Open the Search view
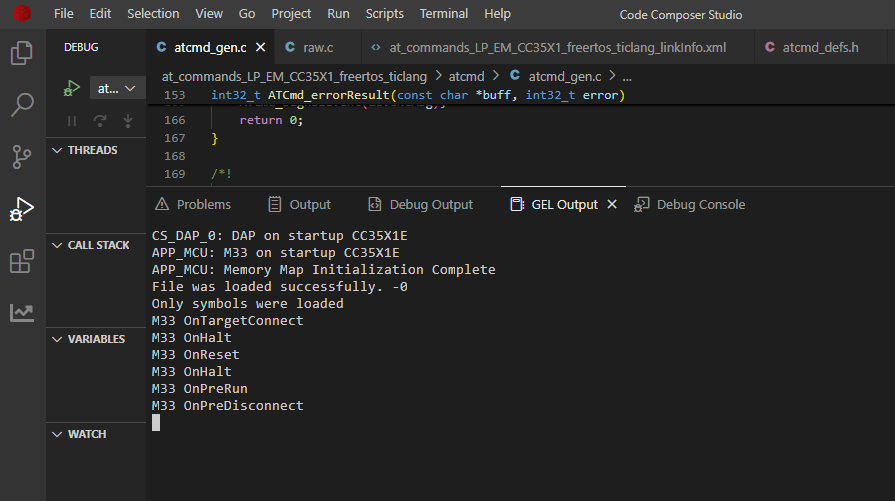 point(22,104)
